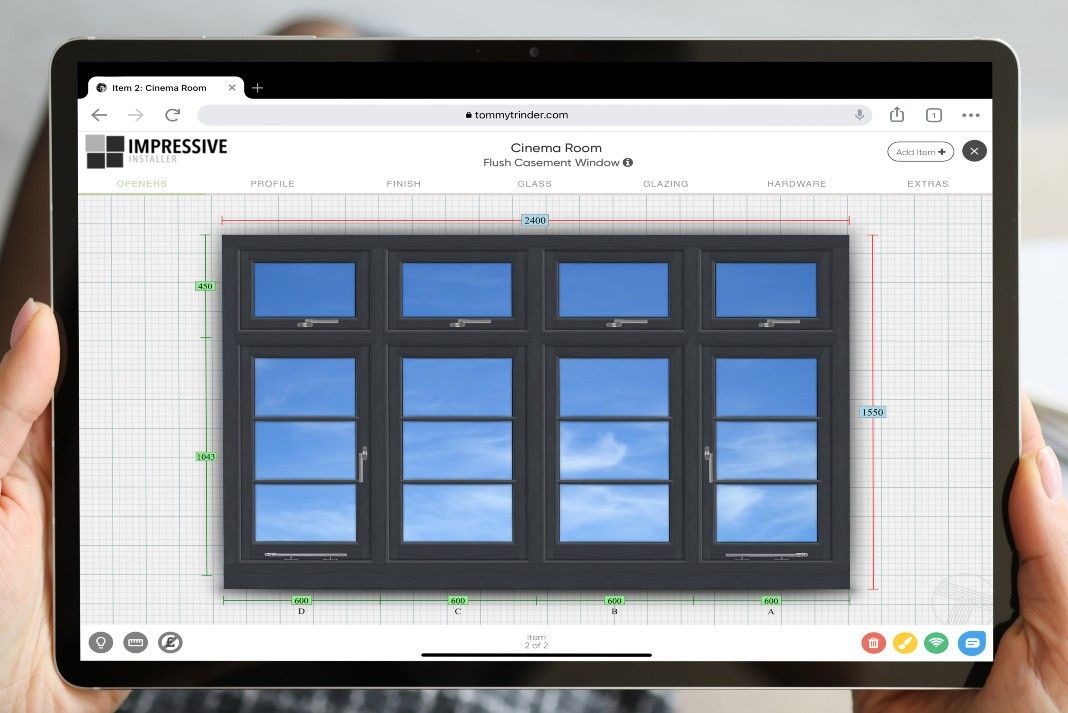Open the yellow paintbrush design icon
The height and width of the screenshot is (713, 1068).
[905, 643]
